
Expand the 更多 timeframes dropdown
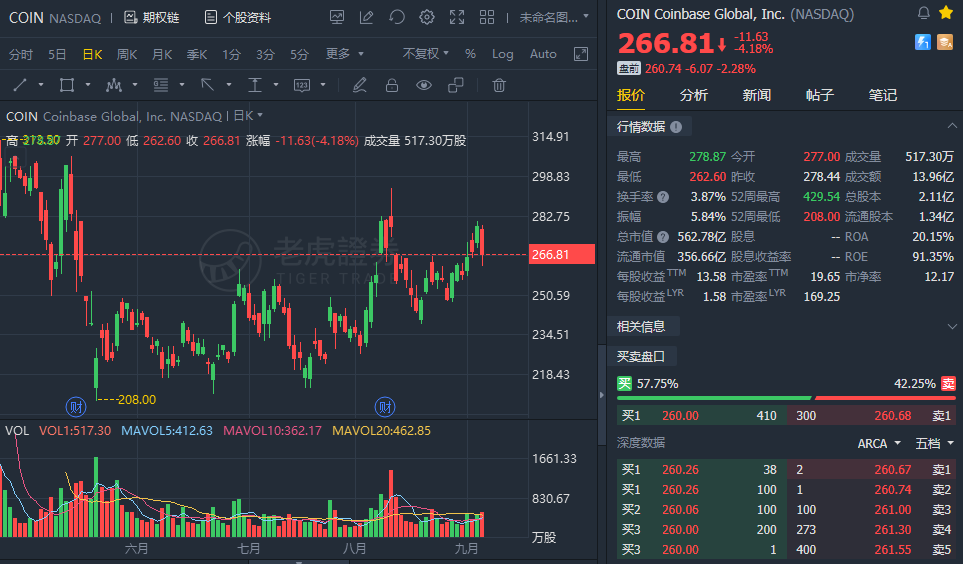click(x=345, y=54)
